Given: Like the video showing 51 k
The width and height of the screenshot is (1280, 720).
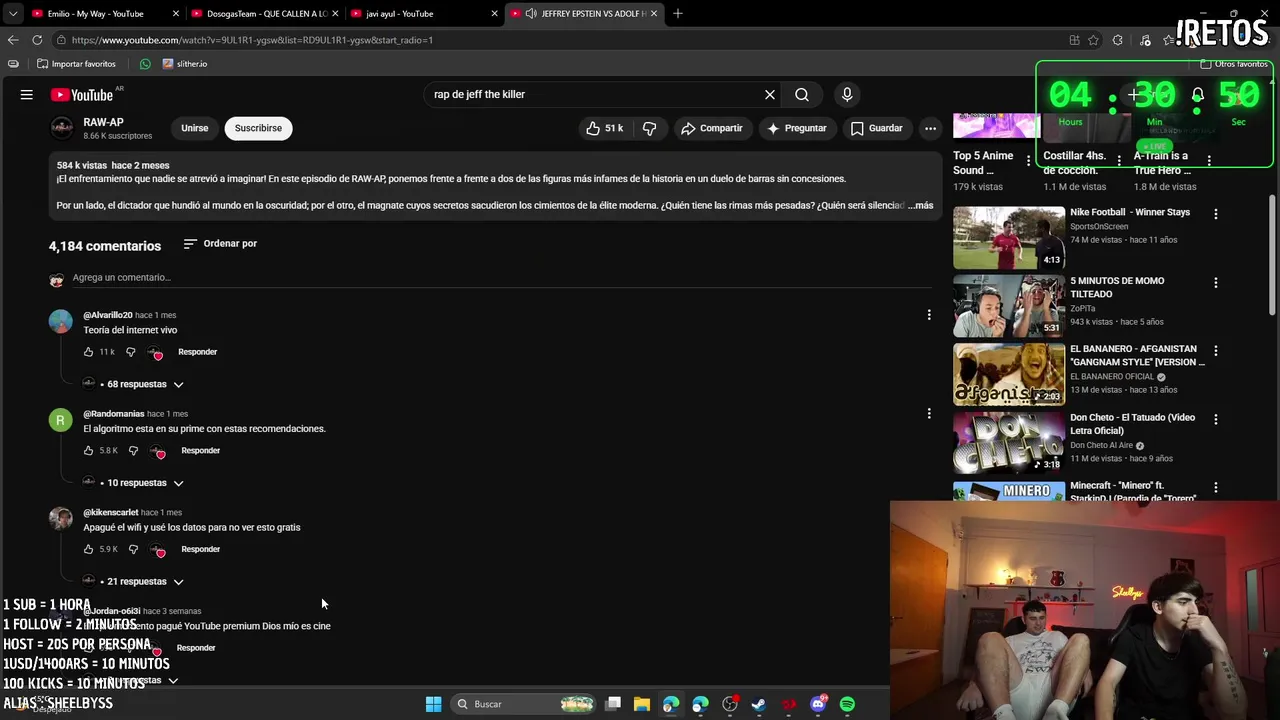Looking at the screenshot, I should pos(604,128).
